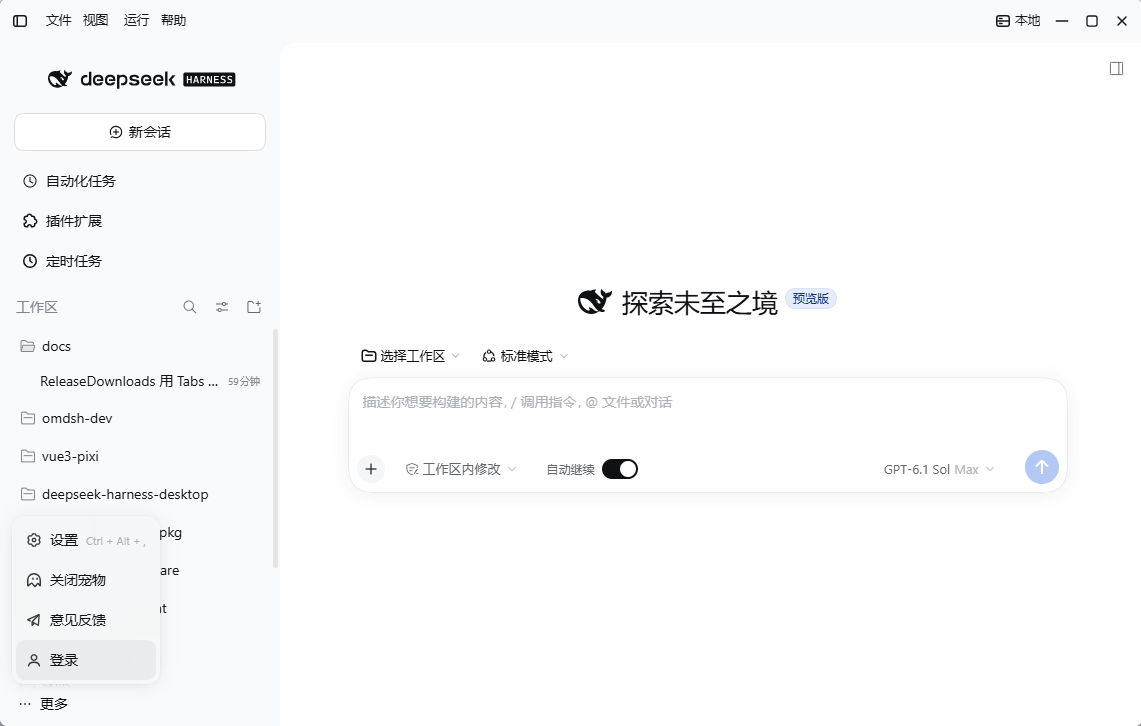This screenshot has height=726, width=1141.
Task: Open the ReleaseDownloads 用 Tabs conversation
Action: tap(140, 381)
